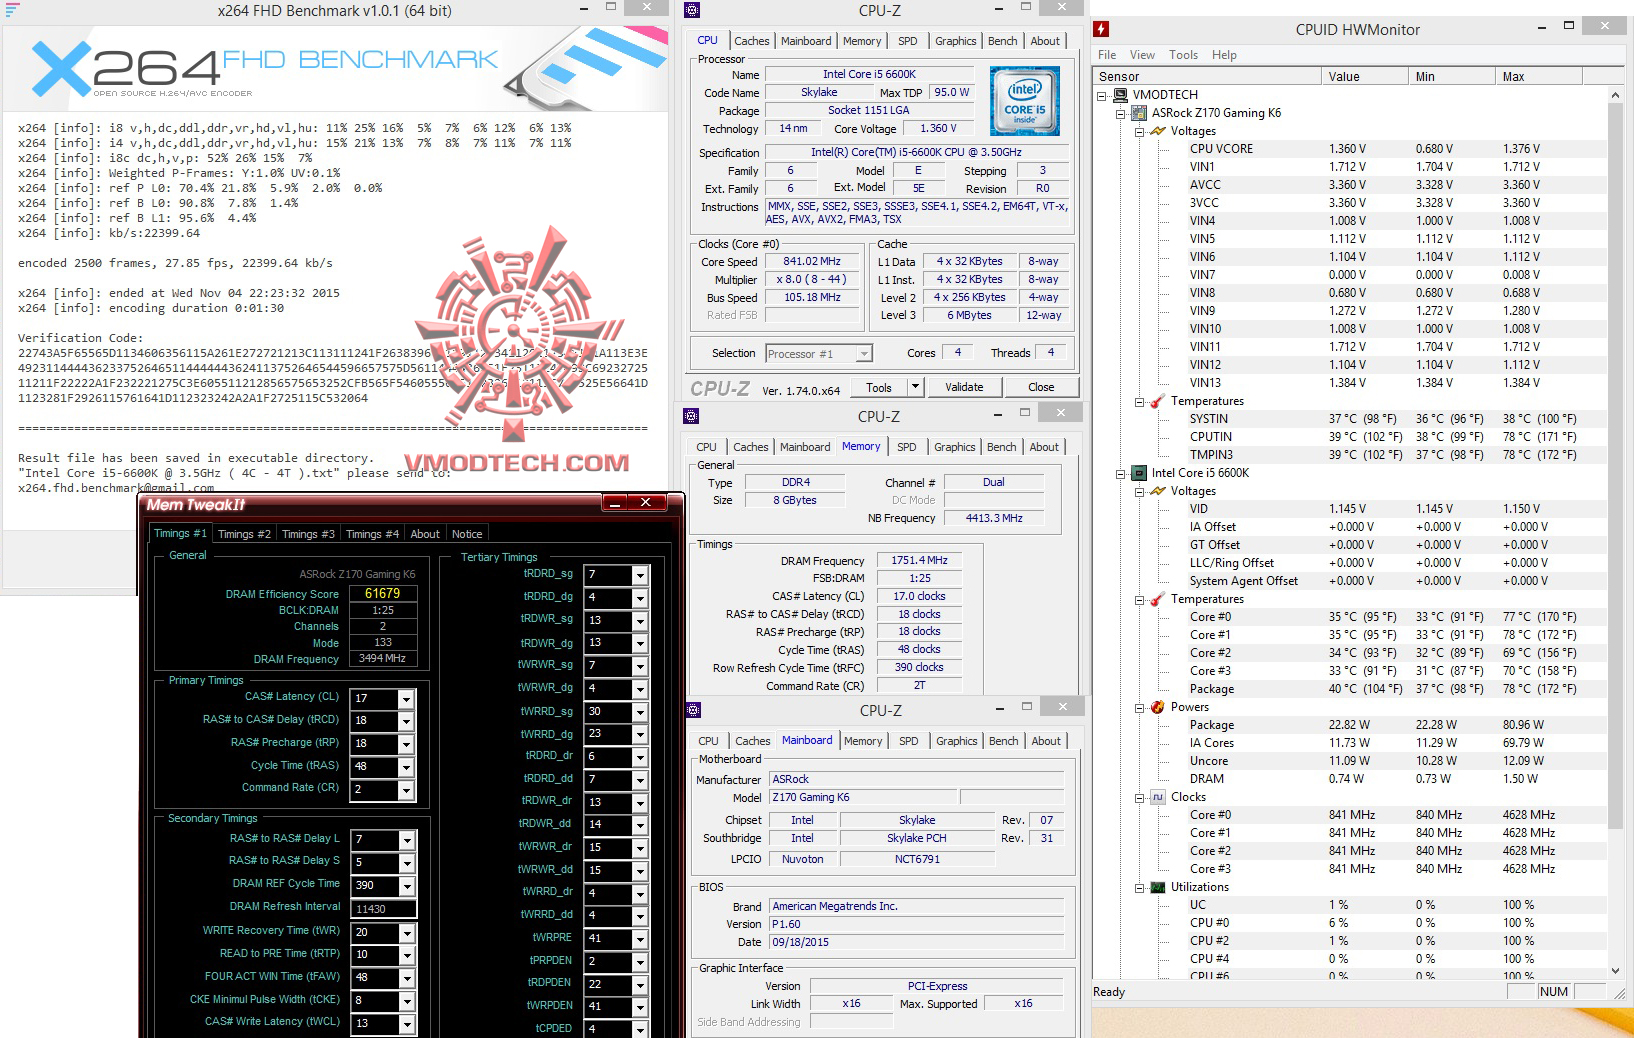Collapse the ASRock Z170 Gaming K6 node

tap(1121, 113)
